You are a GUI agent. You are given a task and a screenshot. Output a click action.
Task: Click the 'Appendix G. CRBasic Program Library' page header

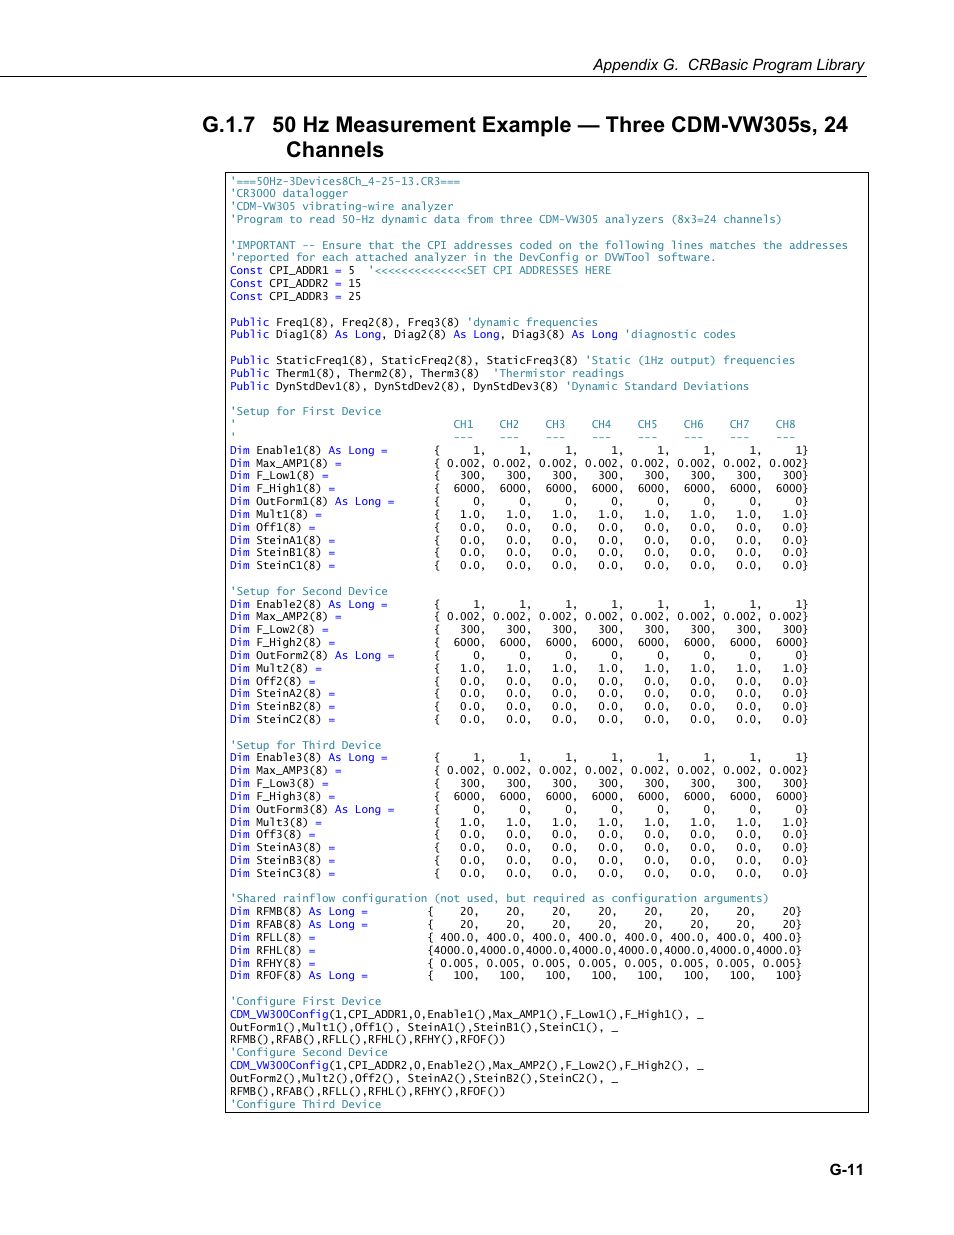pyautogui.click(x=728, y=65)
